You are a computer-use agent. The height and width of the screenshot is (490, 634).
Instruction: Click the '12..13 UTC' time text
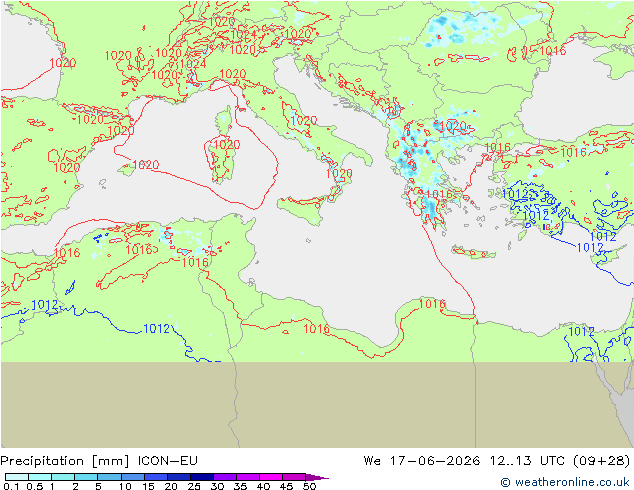click(527, 461)
